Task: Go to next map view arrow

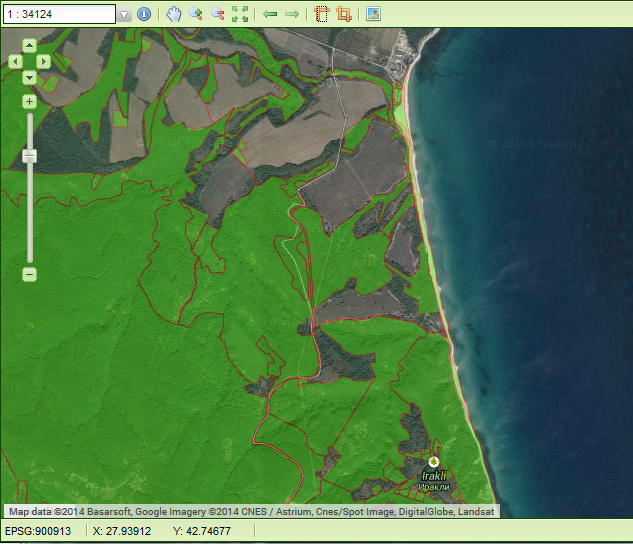Action: (x=292, y=14)
